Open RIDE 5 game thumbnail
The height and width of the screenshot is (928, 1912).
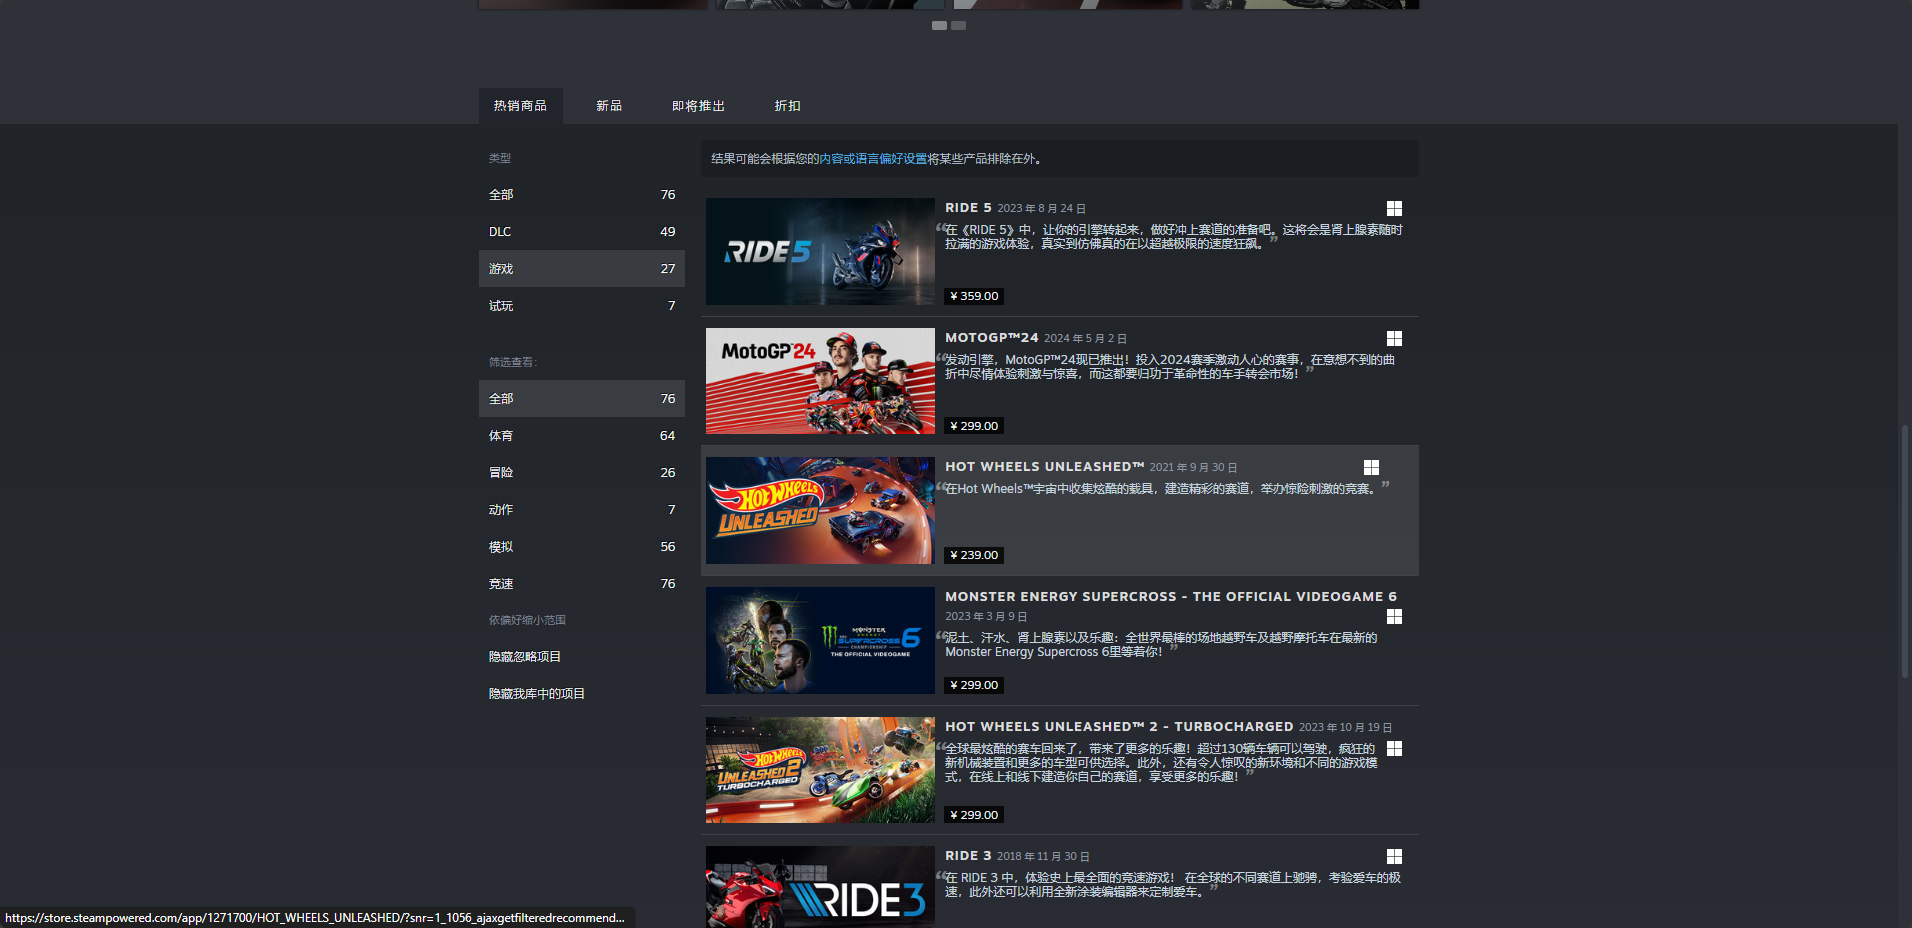pyautogui.click(x=820, y=251)
